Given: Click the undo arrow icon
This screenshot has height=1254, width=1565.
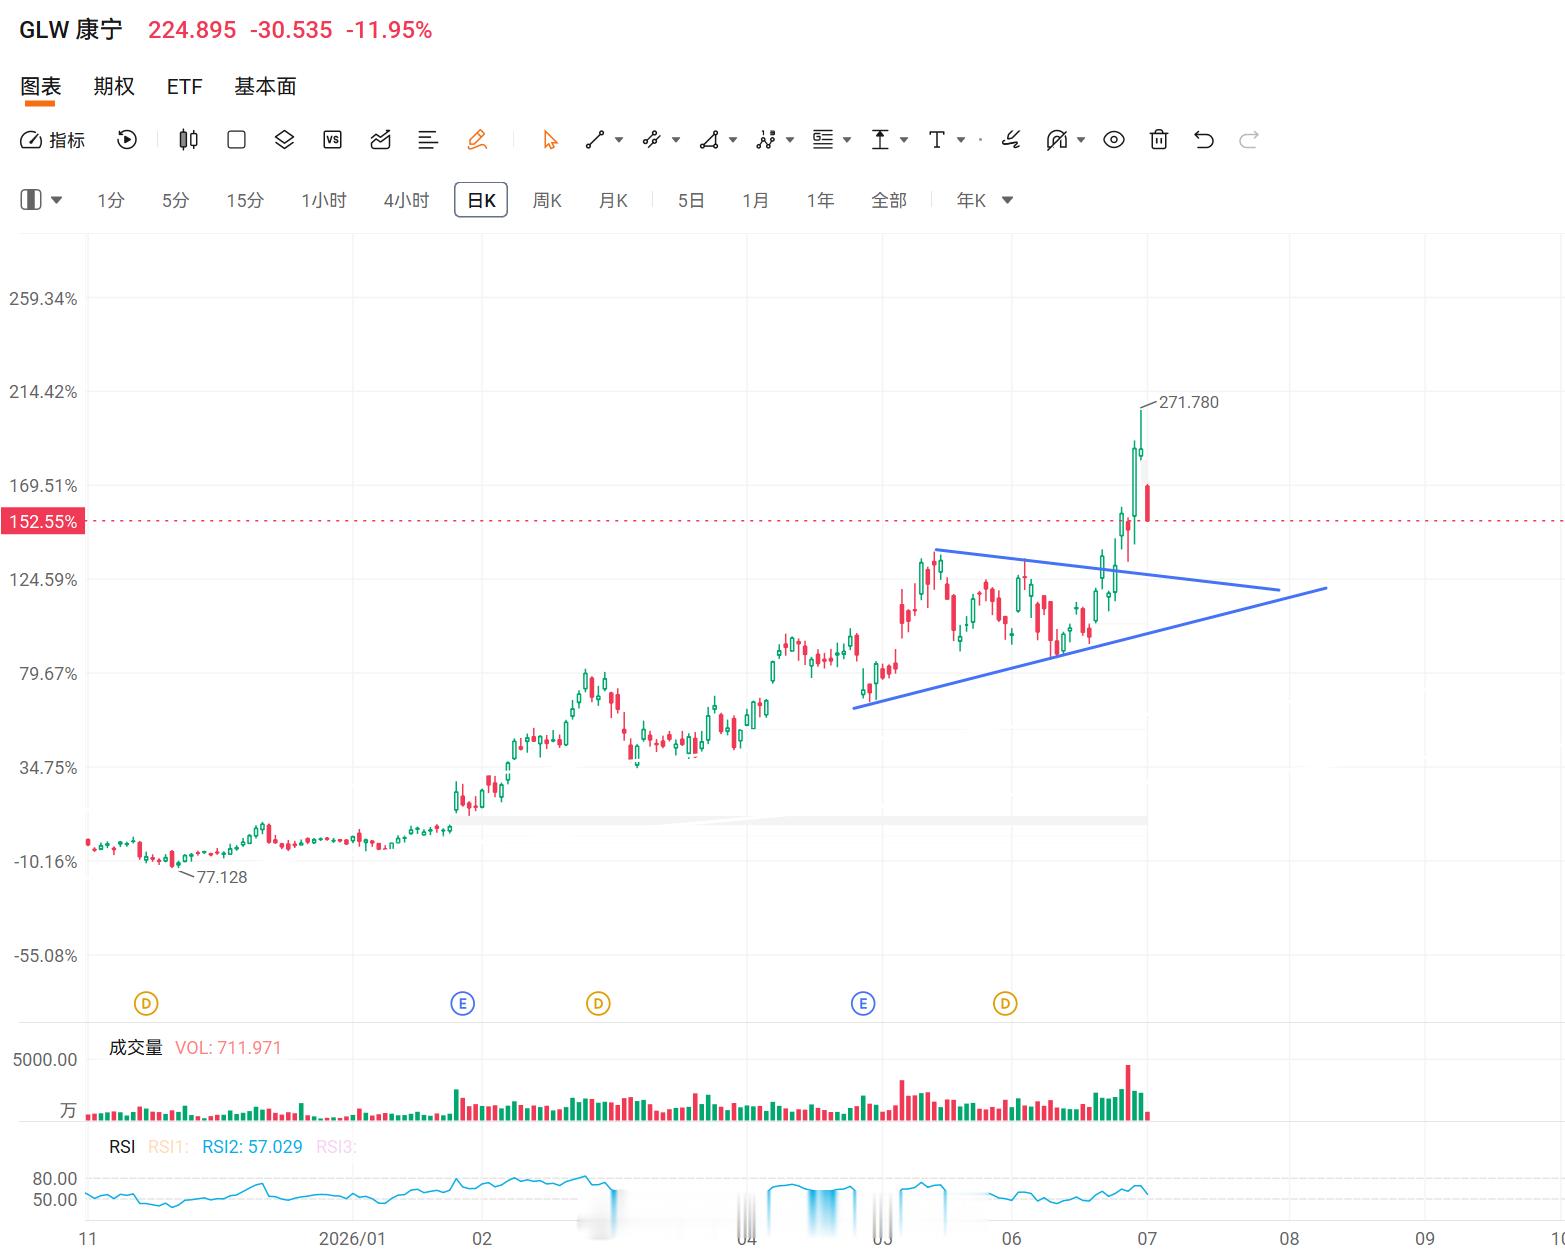Looking at the screenshot, I should pyautogui.click(x=1204, y=140).
